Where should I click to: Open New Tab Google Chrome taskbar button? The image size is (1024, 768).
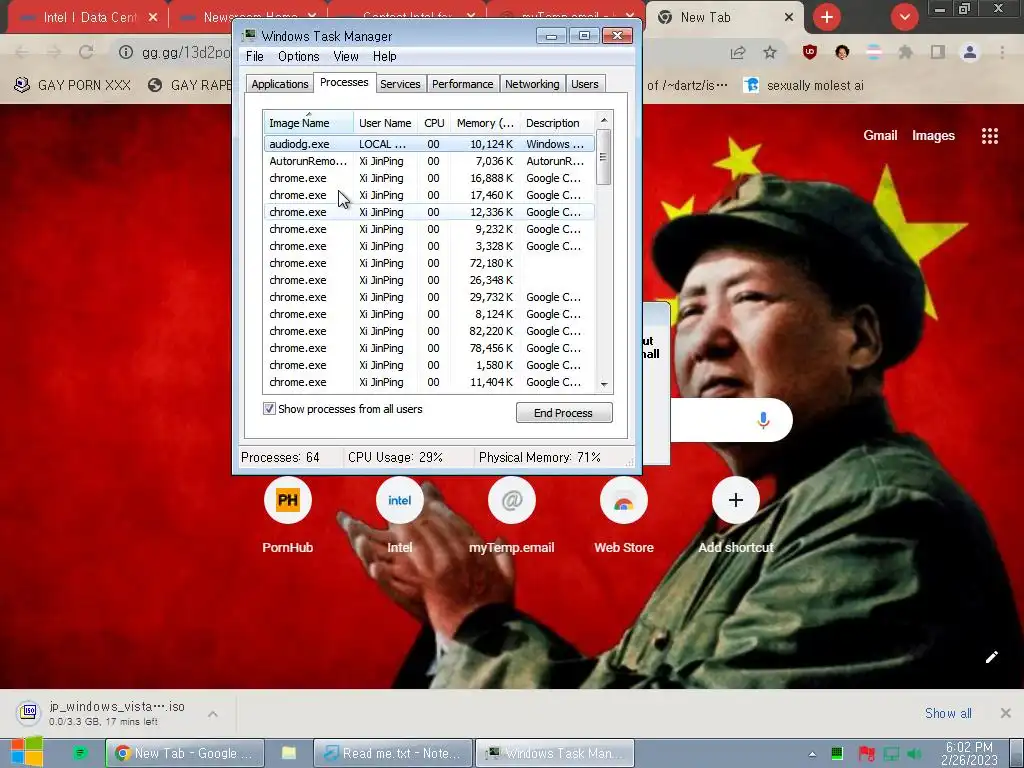point(185,753)
